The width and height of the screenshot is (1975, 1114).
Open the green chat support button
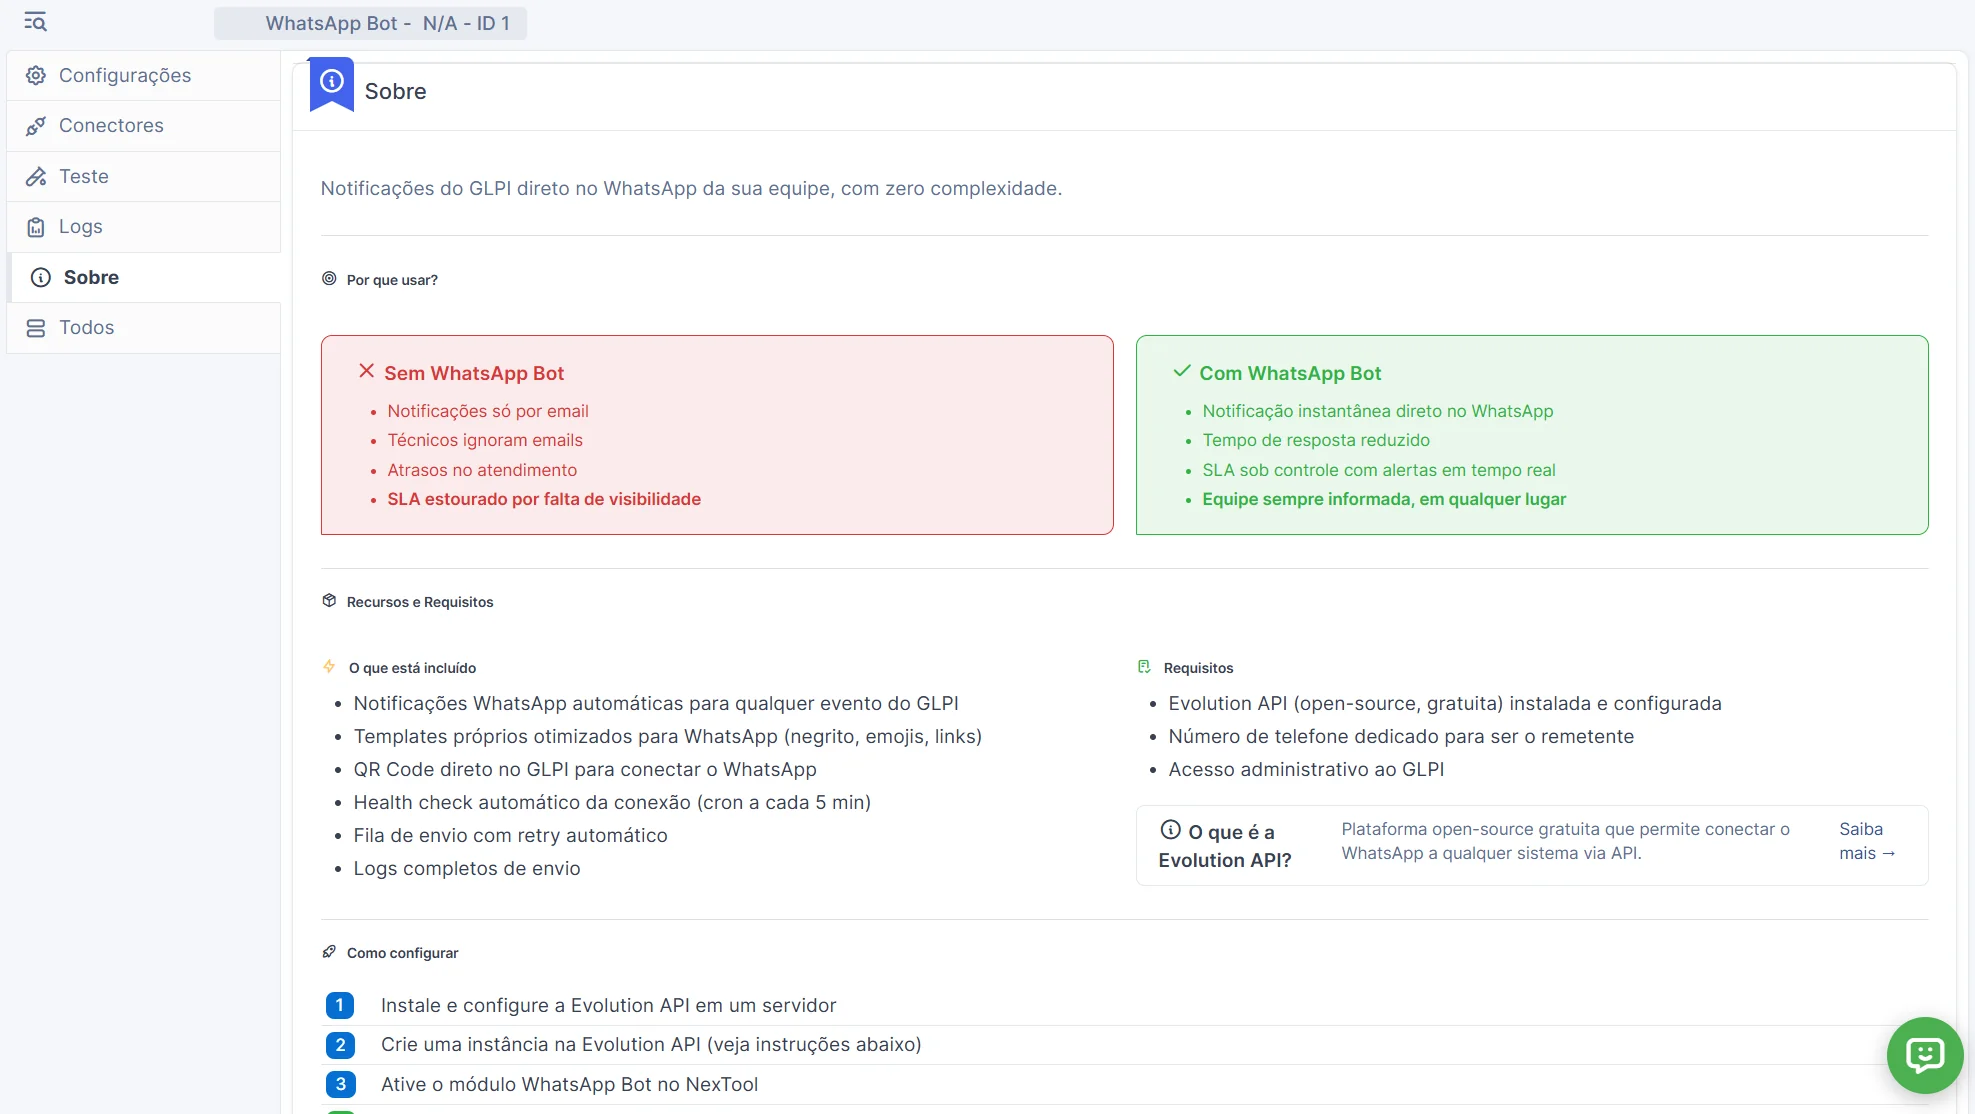1924,1055
